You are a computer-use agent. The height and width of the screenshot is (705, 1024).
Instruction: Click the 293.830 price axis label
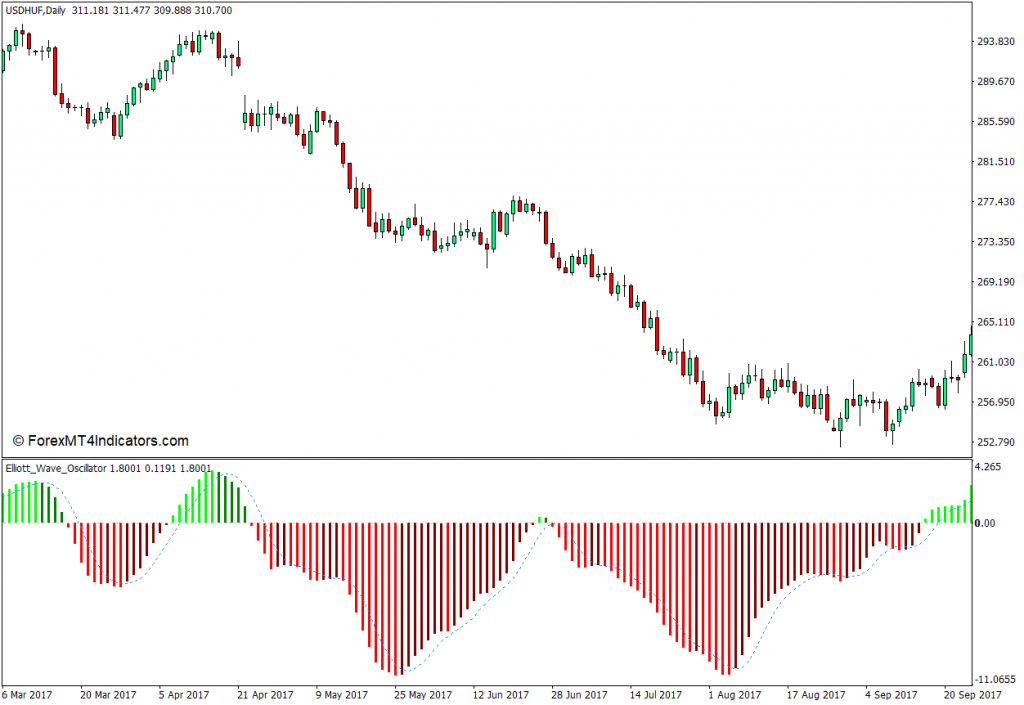[996, 42]
